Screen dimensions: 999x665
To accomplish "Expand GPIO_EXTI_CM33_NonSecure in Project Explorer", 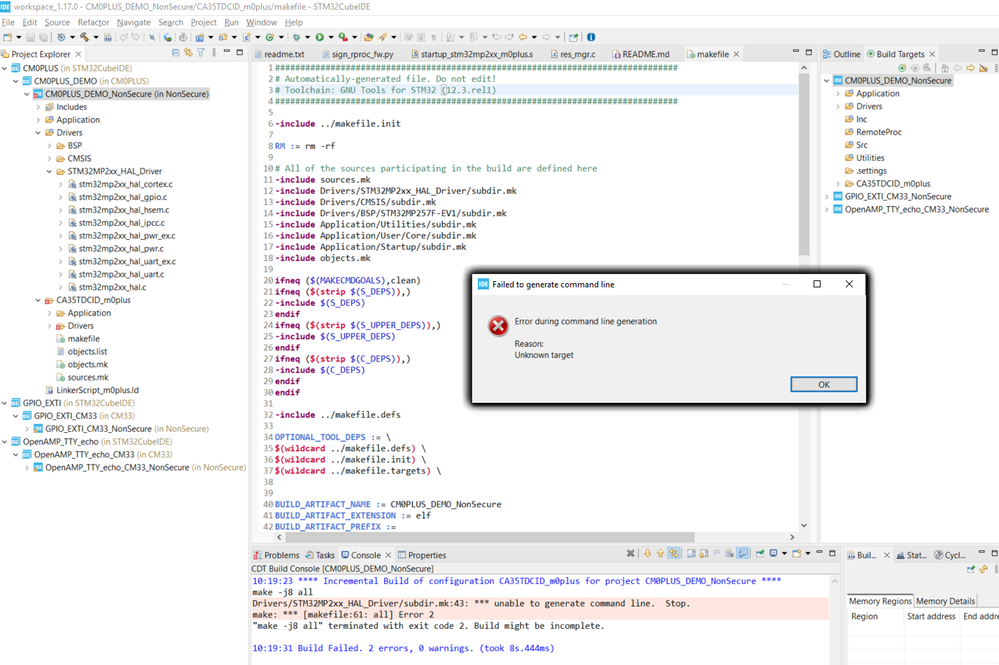I will [27, 429].
